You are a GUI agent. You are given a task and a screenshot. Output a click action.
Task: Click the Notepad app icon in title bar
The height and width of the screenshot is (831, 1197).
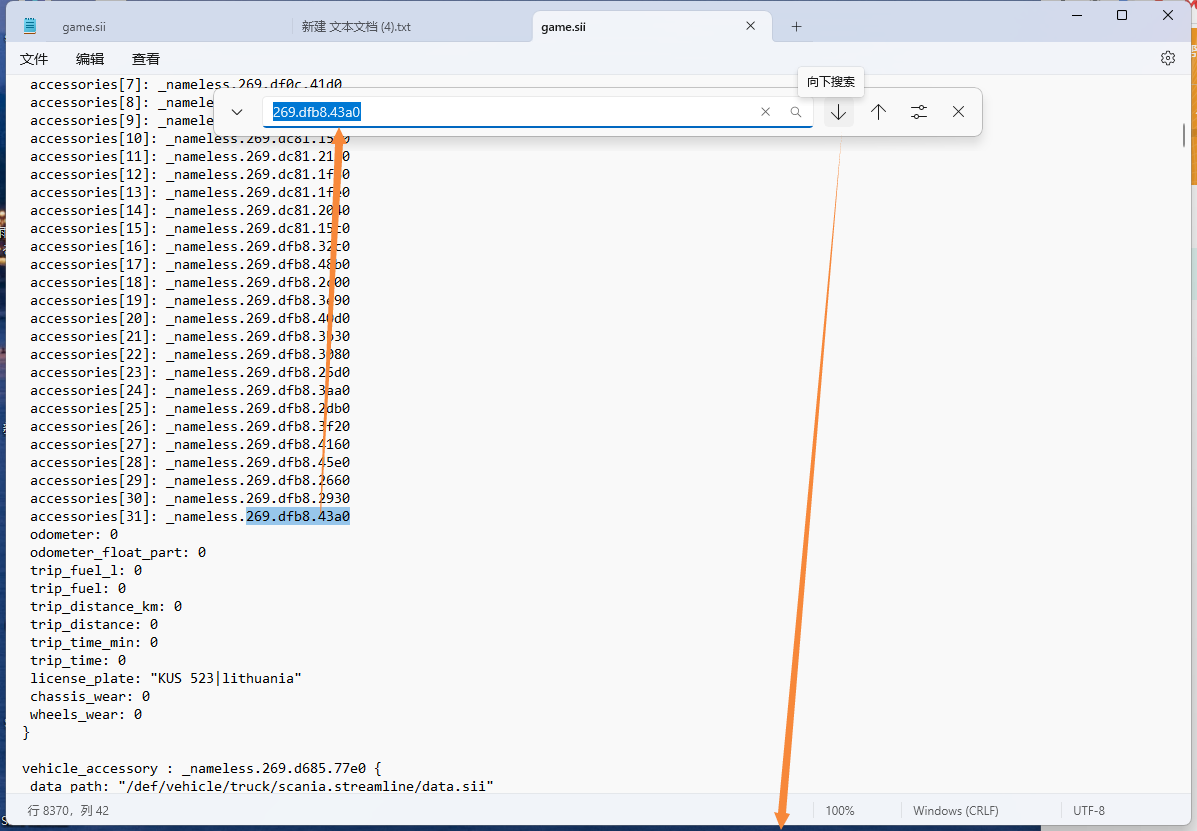30,26
